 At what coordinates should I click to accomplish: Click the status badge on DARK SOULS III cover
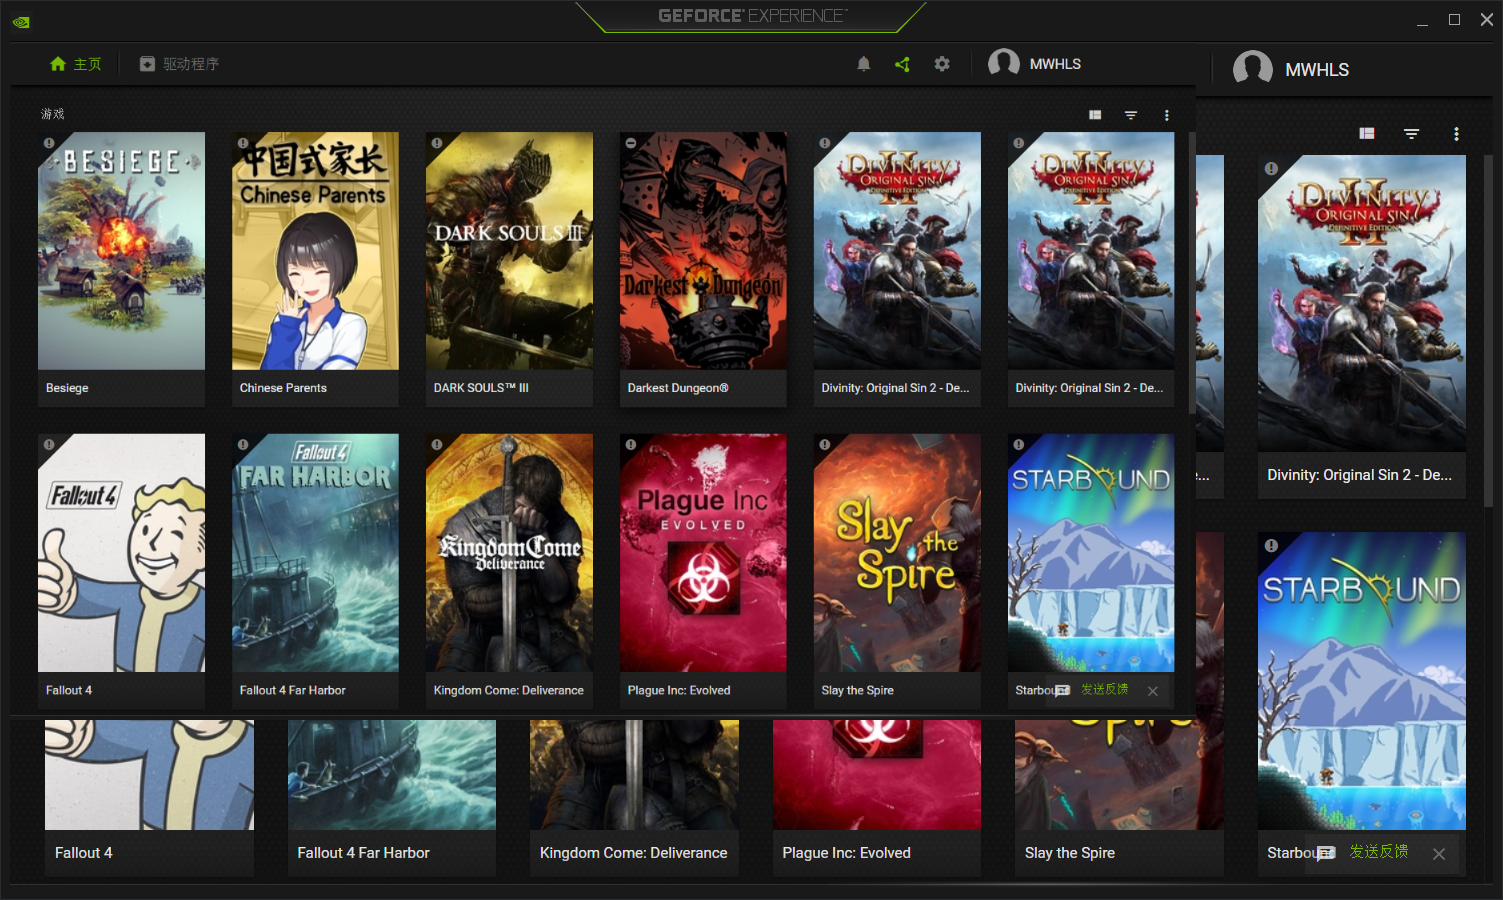437,143
